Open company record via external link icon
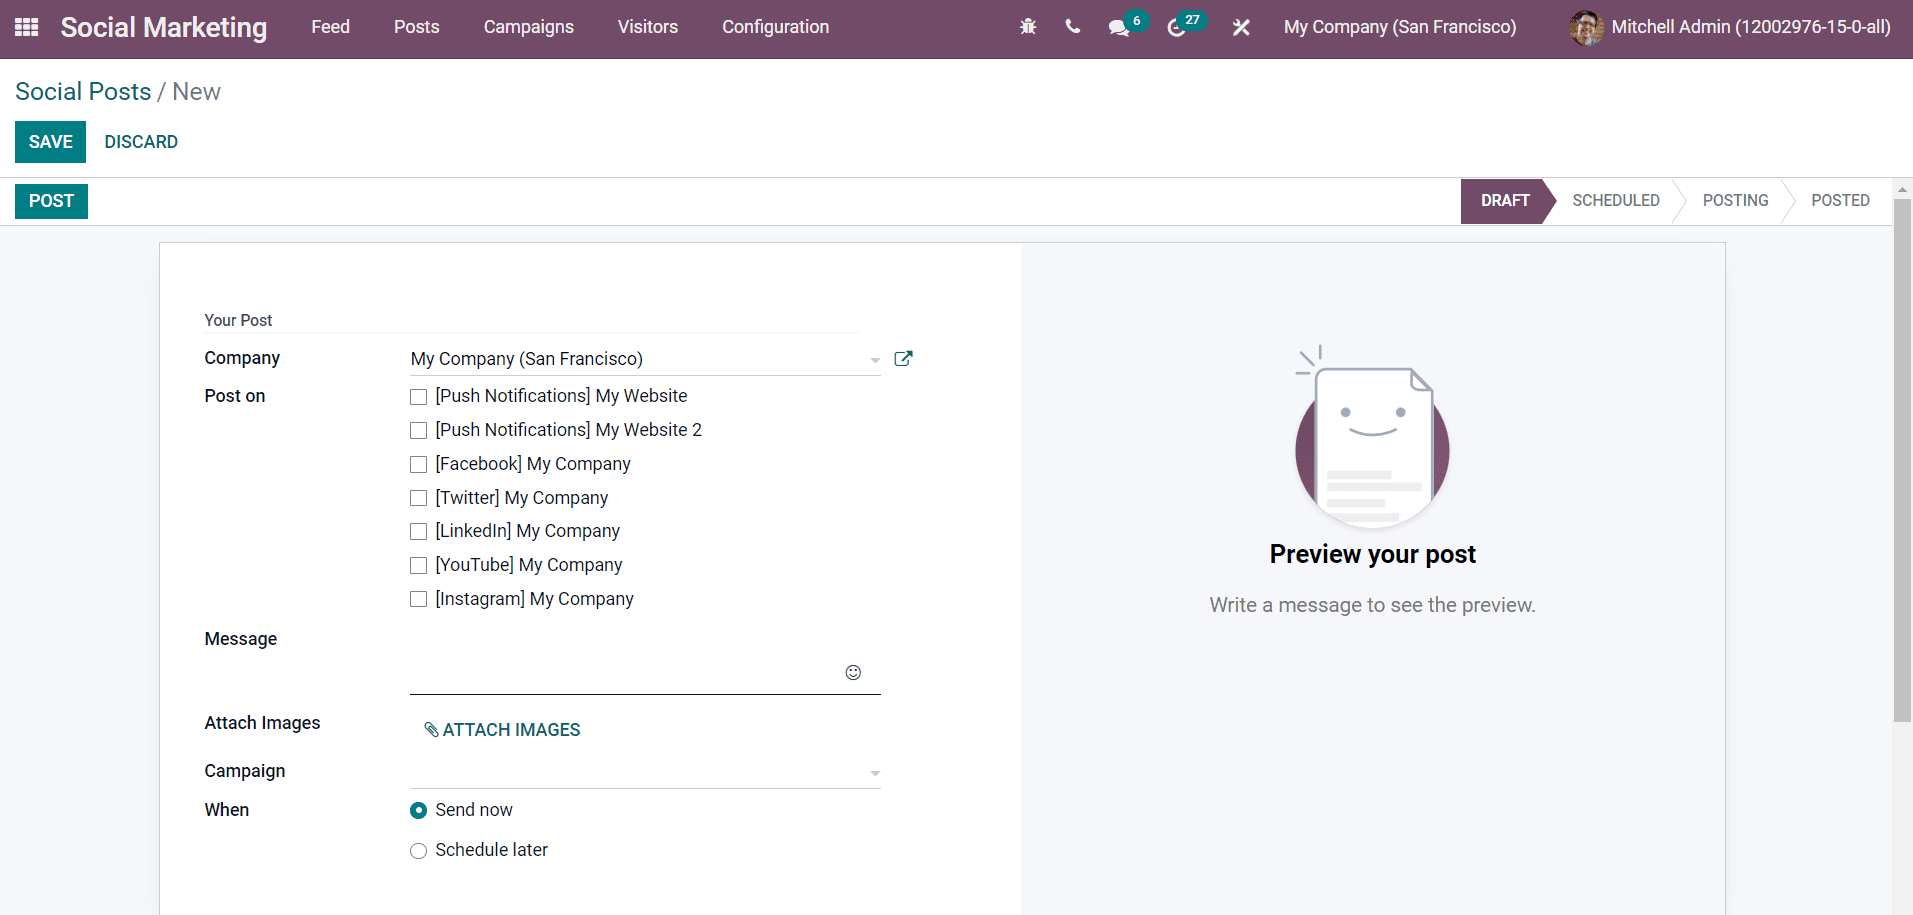The image size is (1913, 915). click(903, 358)
